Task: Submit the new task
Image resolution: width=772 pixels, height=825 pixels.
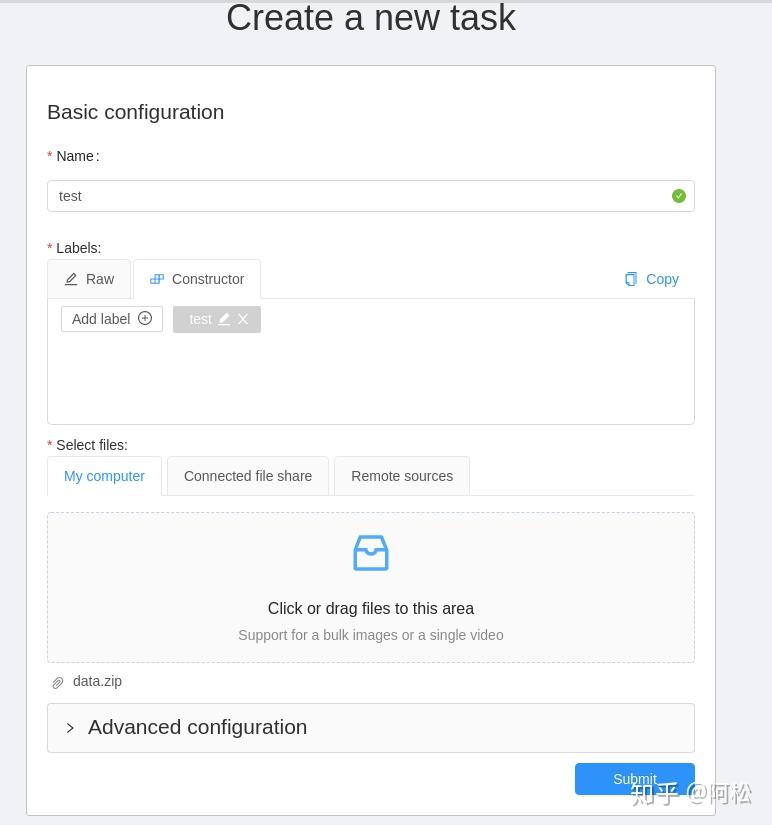Action: [634, 779]
